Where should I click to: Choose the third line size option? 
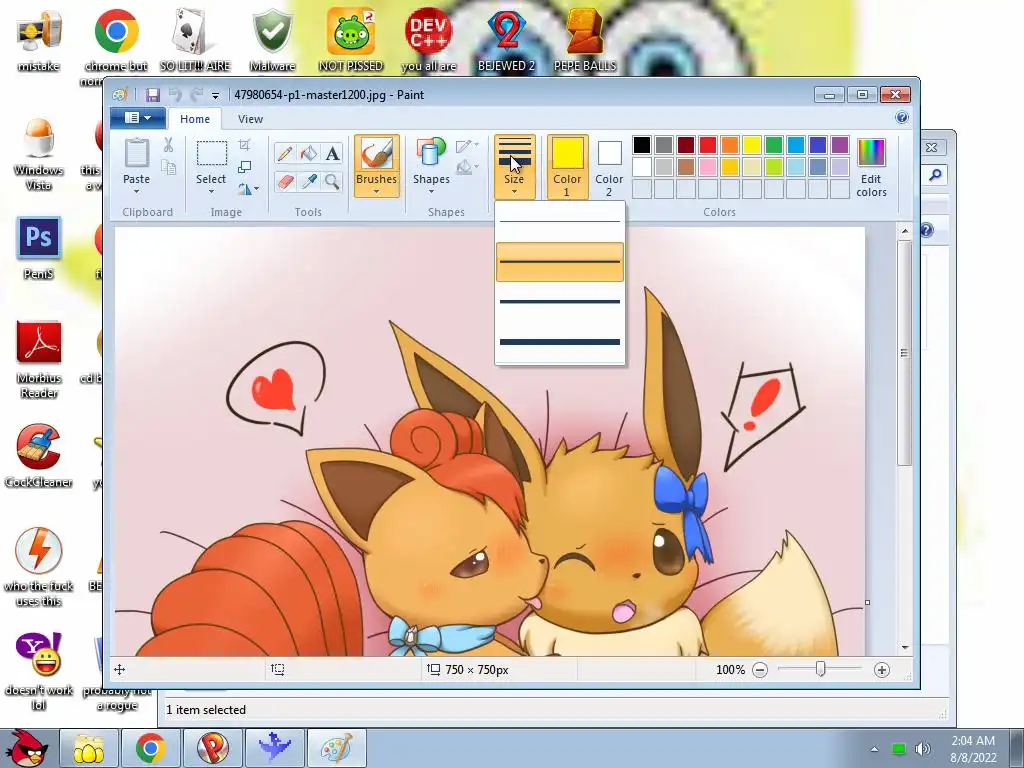[560, 302]
